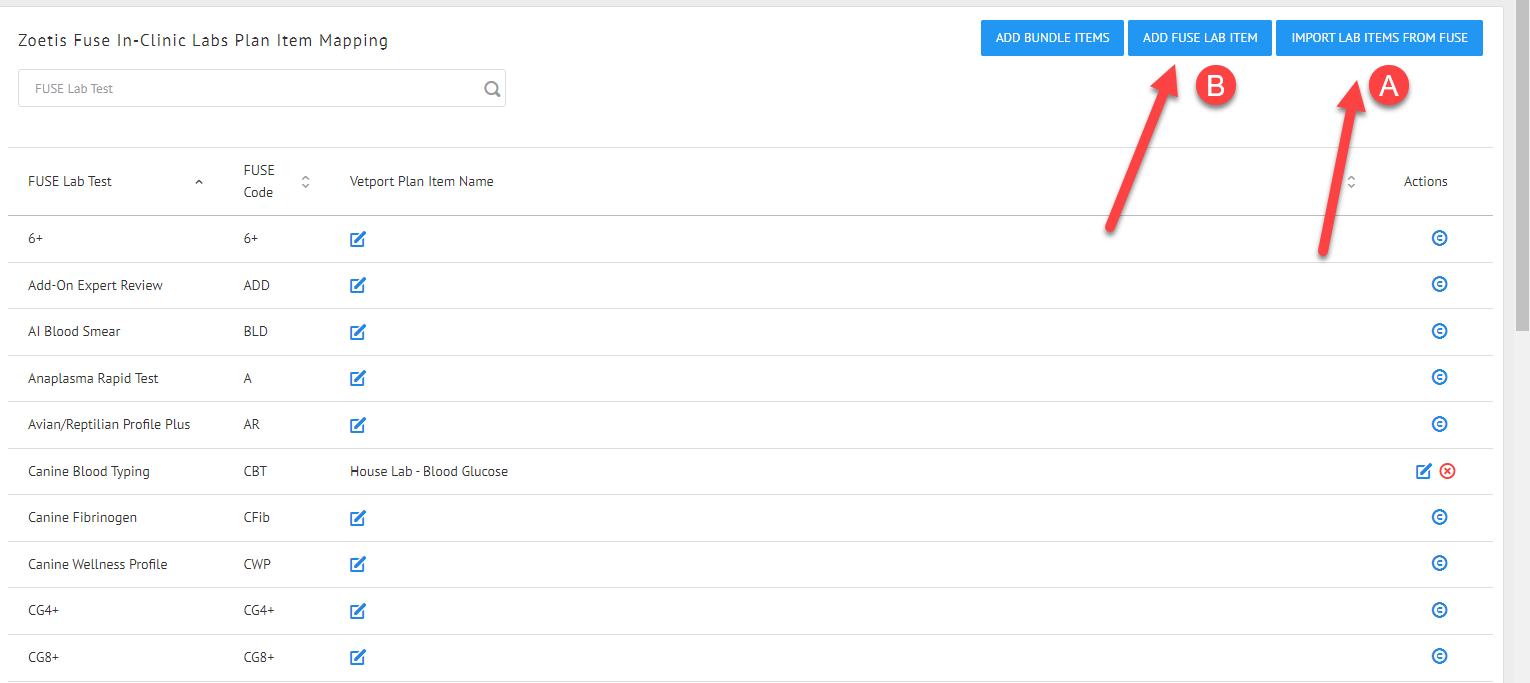Remove Canine Blood Typing mapping
The height and width of the screenshot is (683, 1530).
pos(1448,471)
